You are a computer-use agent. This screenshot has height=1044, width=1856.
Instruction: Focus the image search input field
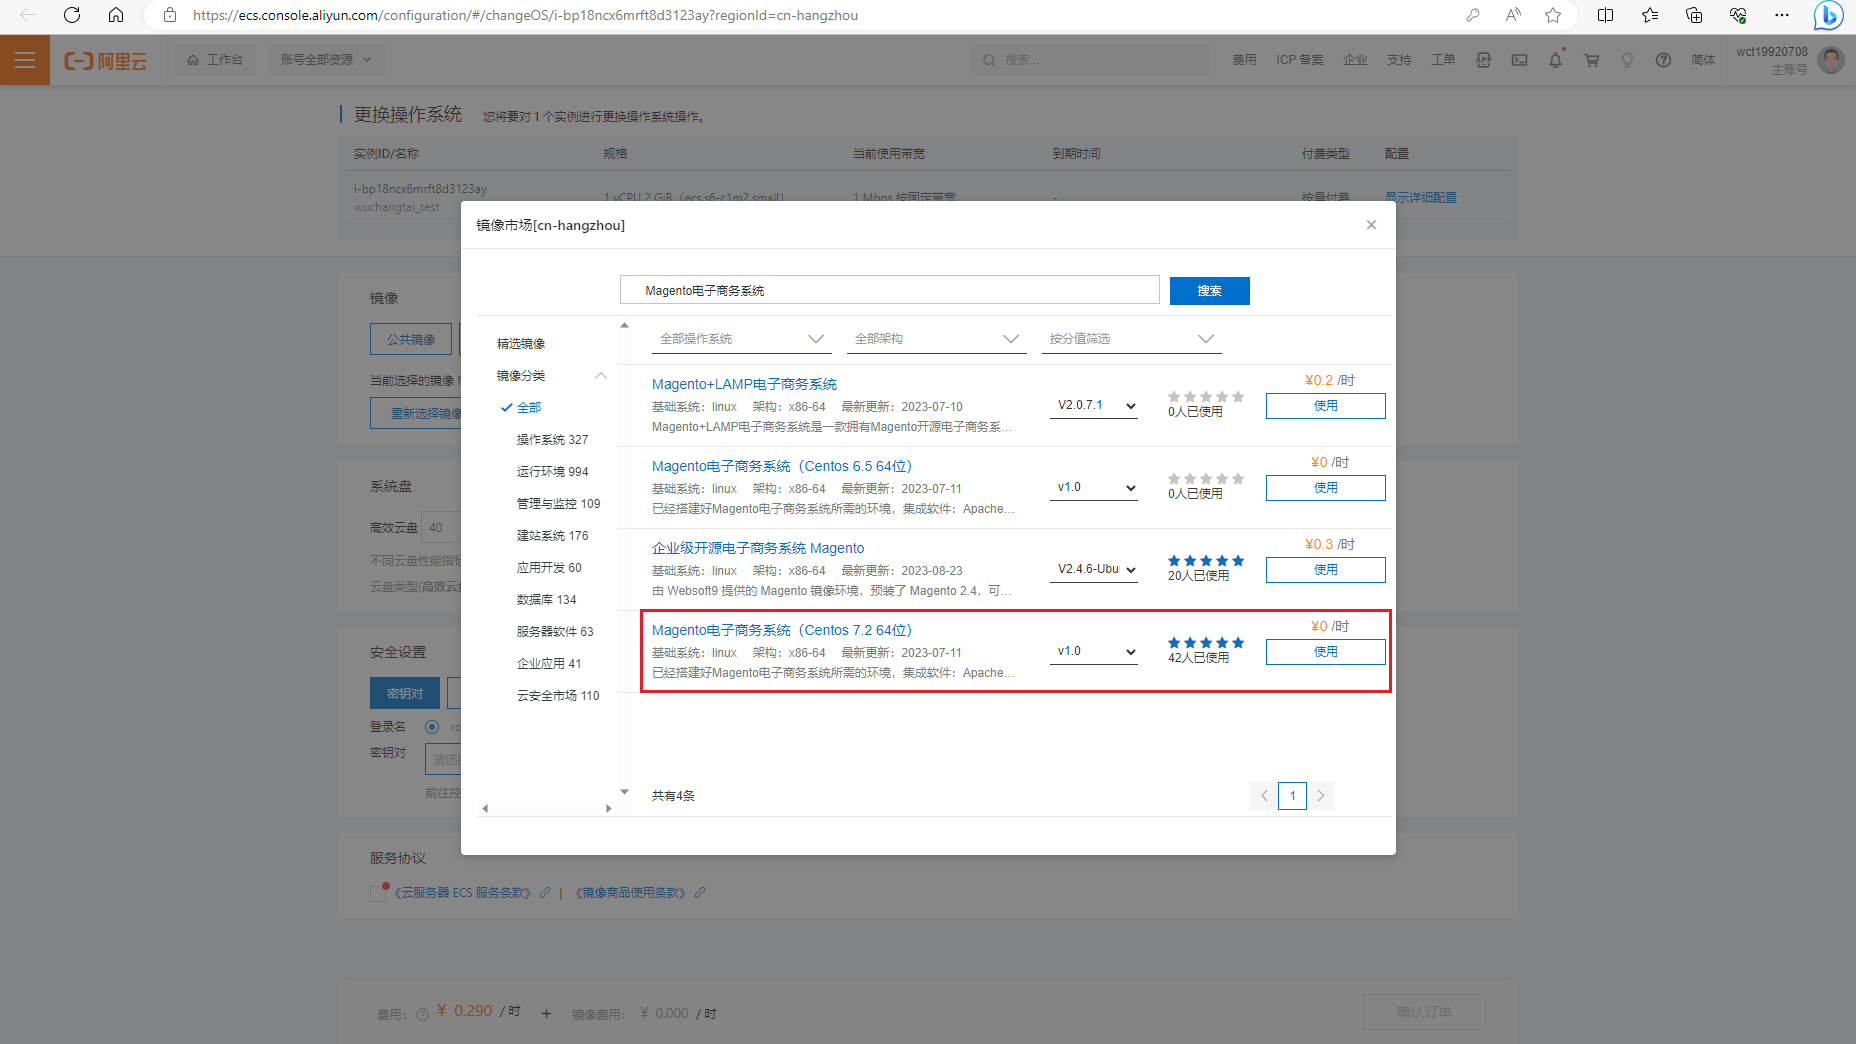(889, 290)
